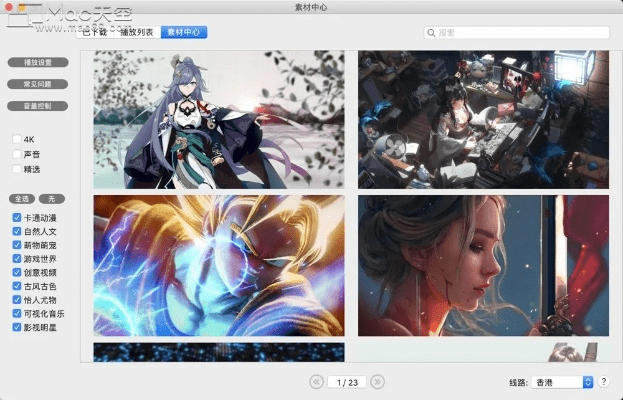Viewport: 623px width, 400px height.
Task: Uncheck the 可视化音乐 category
Action: click(x=17, y=313)
